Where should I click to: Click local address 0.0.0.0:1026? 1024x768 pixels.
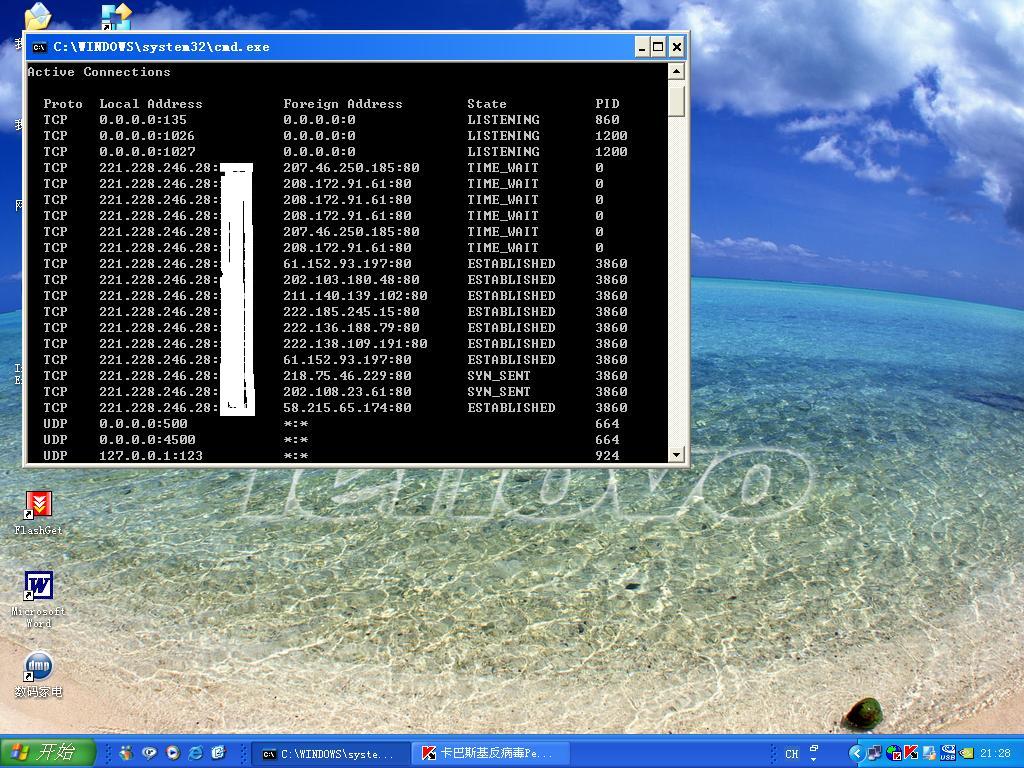[147, 136]
